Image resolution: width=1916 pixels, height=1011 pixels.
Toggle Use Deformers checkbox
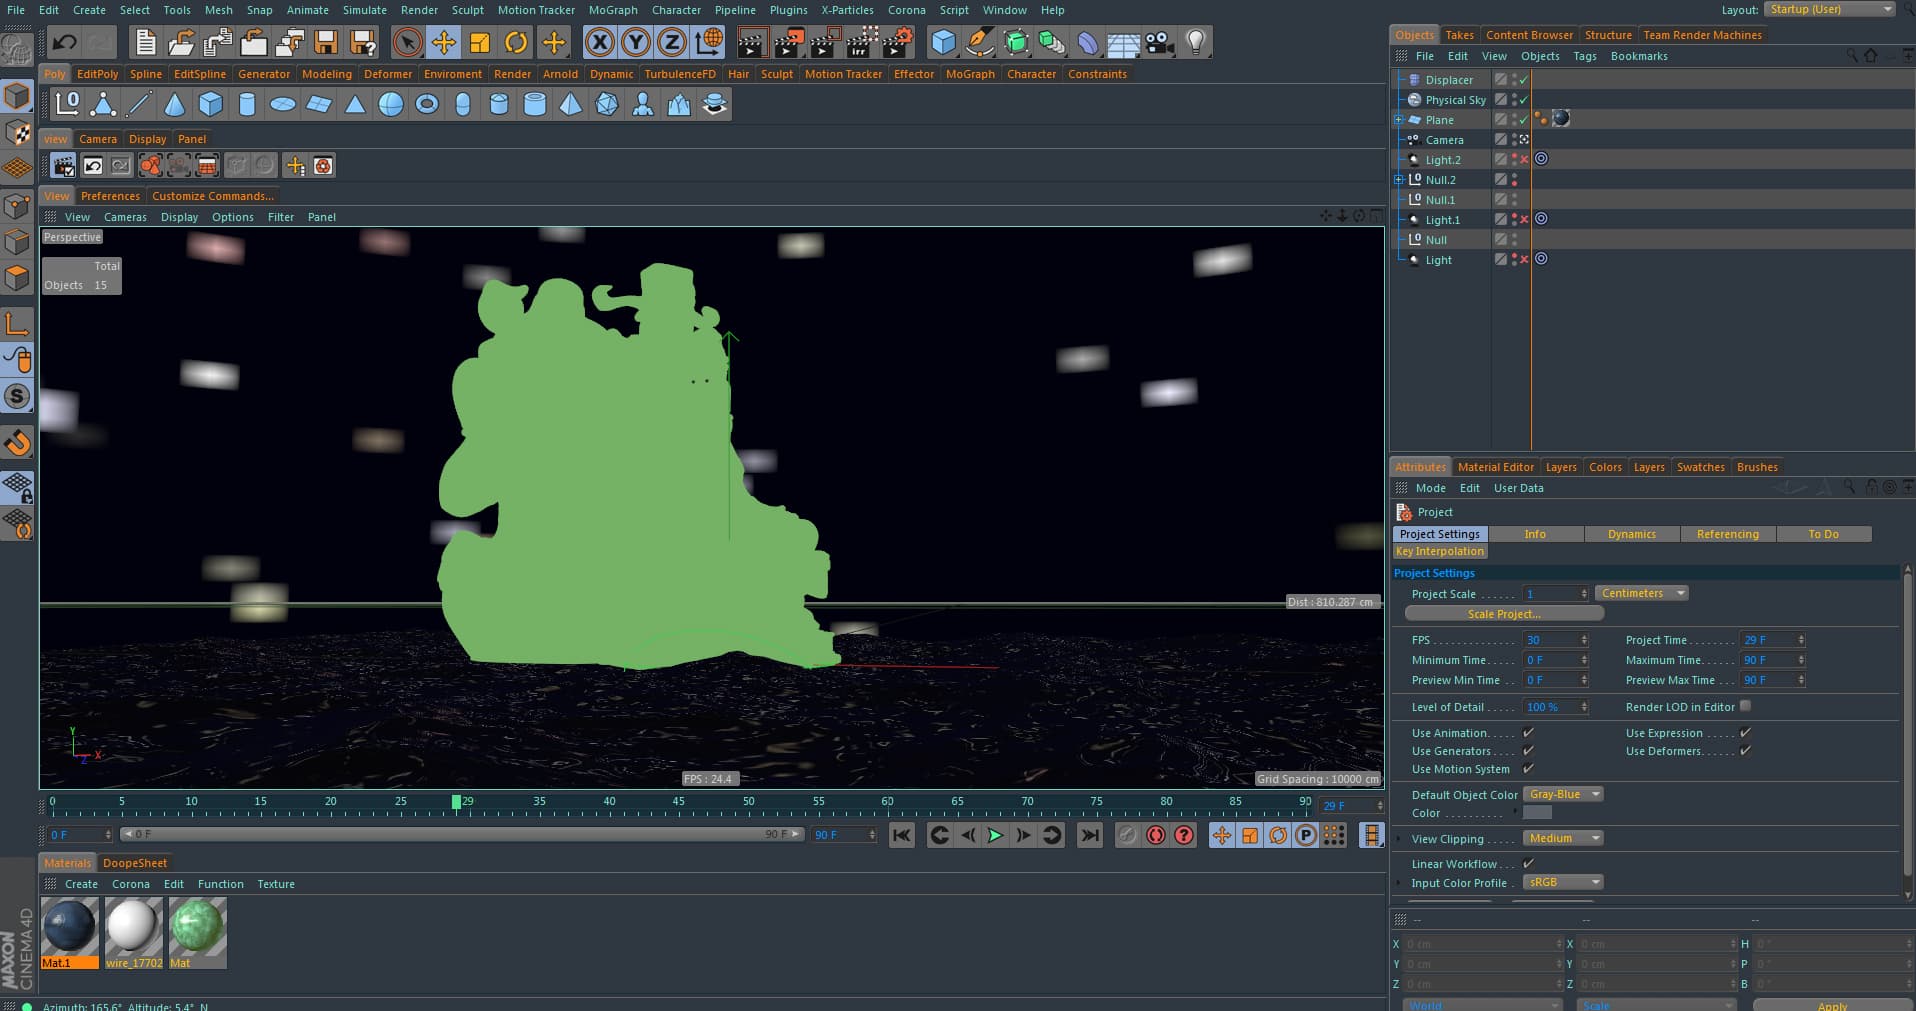[x=1745, y=751]
